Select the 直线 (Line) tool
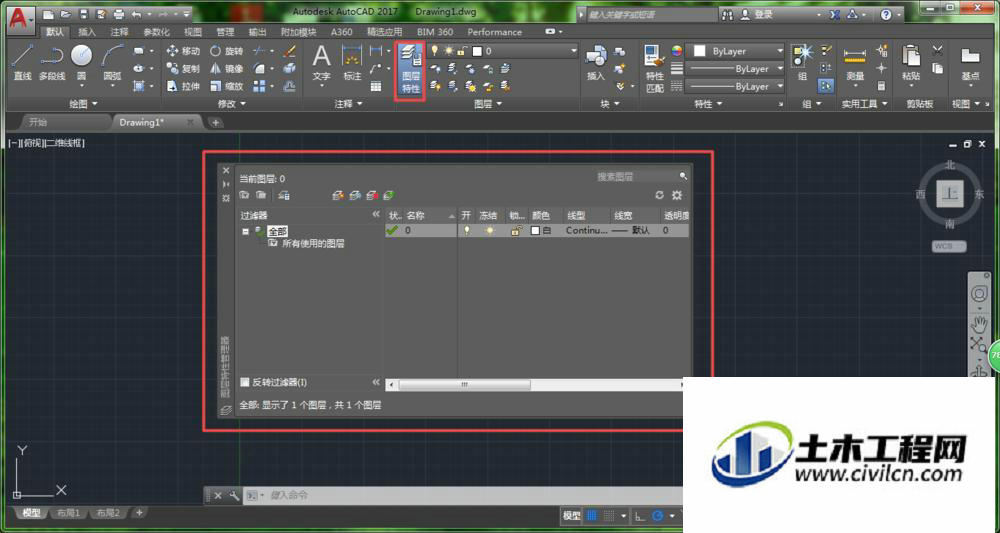Viewport: 1000px width, 533px height. click(22, 62)
